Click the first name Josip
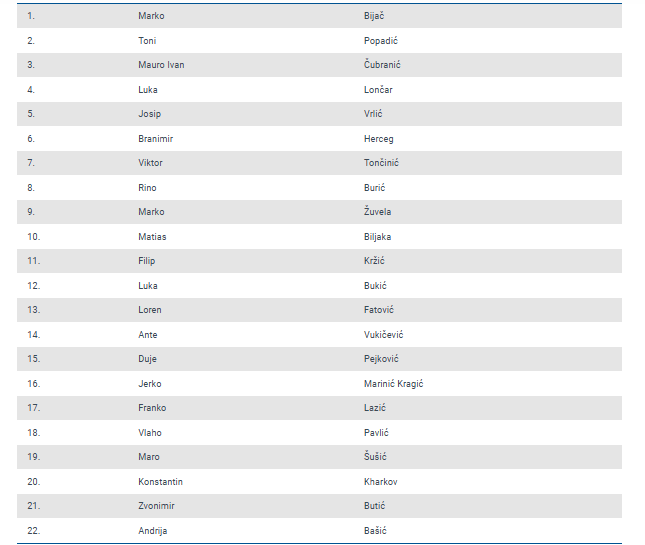 149,114
